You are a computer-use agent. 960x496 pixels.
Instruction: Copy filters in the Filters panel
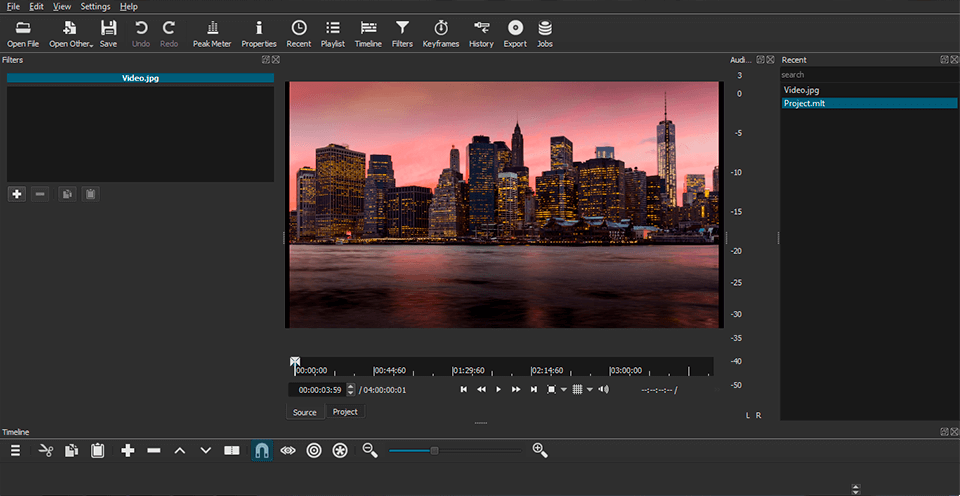click(x=67, y=194)
